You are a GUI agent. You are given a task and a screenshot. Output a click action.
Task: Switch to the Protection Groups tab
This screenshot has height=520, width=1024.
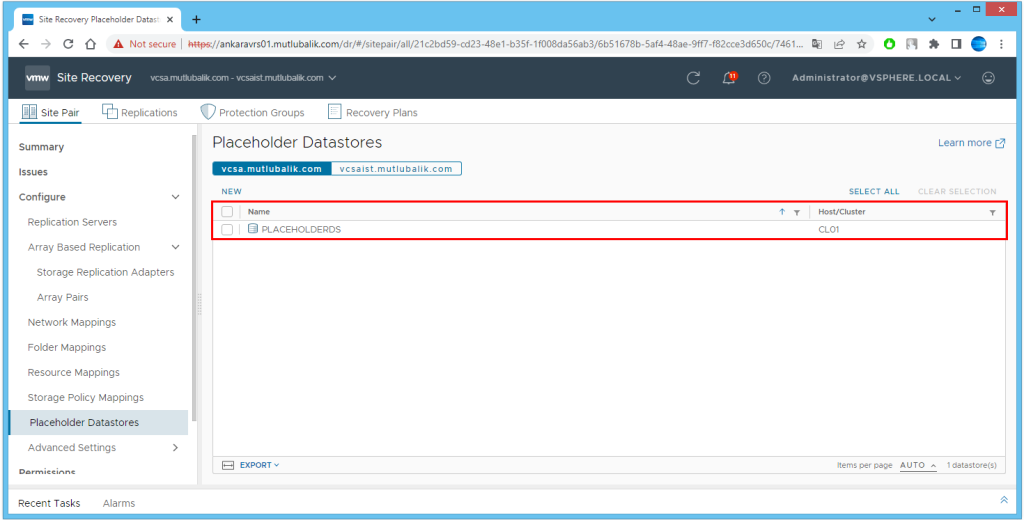pos(252,112)
